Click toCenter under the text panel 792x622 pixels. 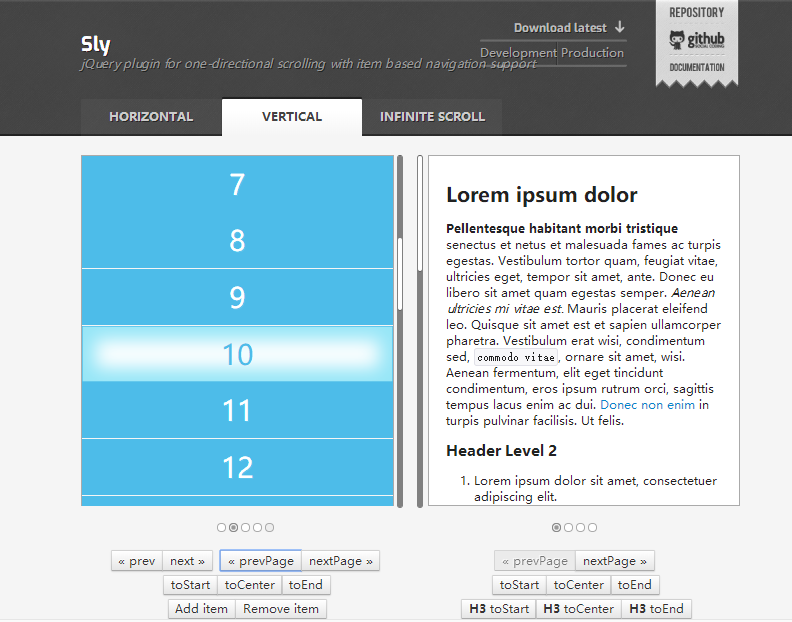[x=579, y=585]
